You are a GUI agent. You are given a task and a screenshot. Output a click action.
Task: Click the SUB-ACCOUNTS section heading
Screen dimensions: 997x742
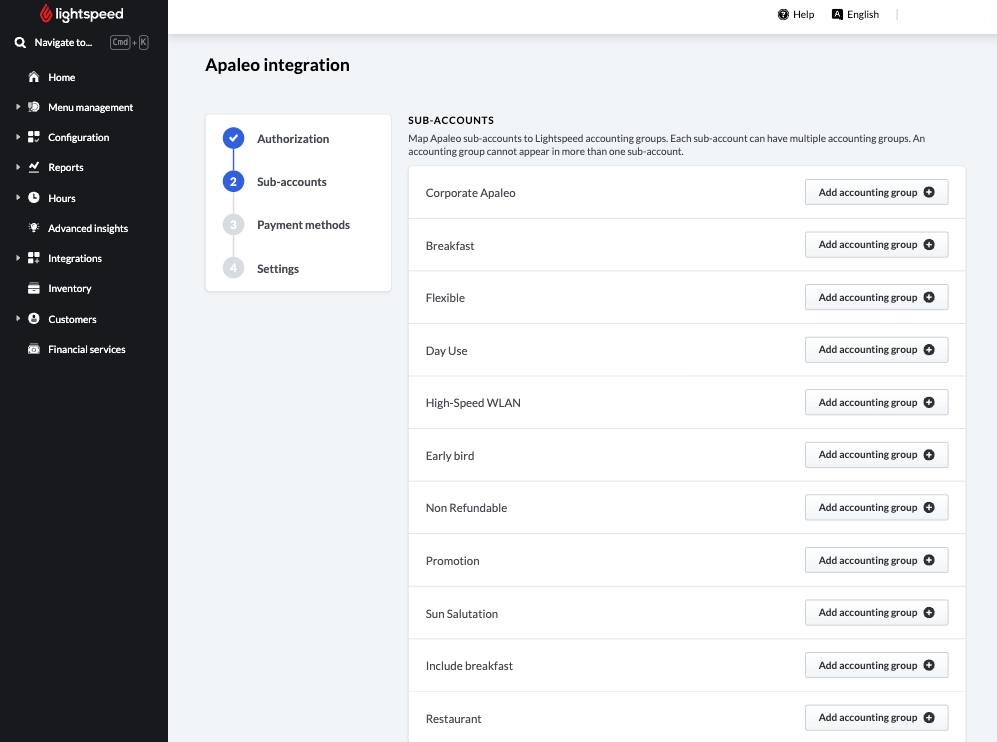(x=451, y=120)
